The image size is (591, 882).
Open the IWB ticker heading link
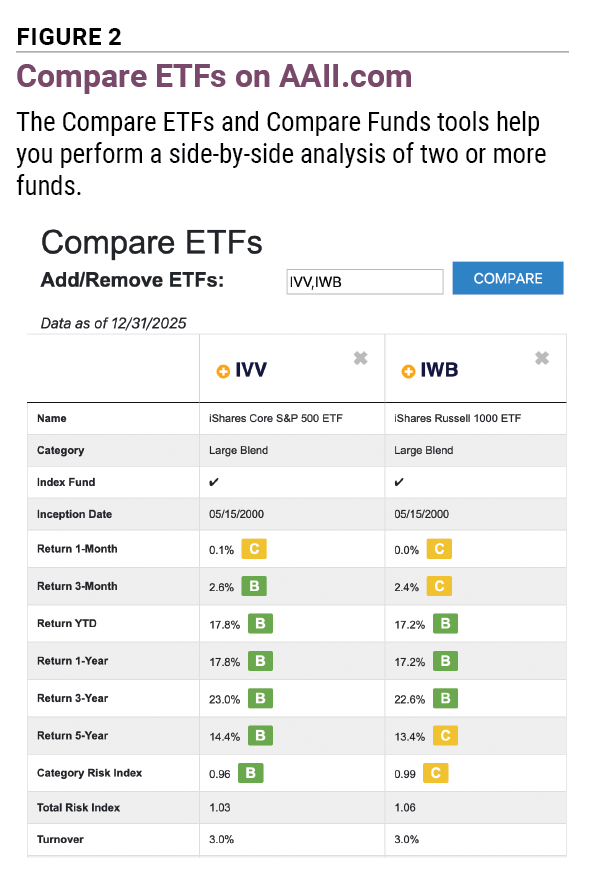(x=439, y=370)
